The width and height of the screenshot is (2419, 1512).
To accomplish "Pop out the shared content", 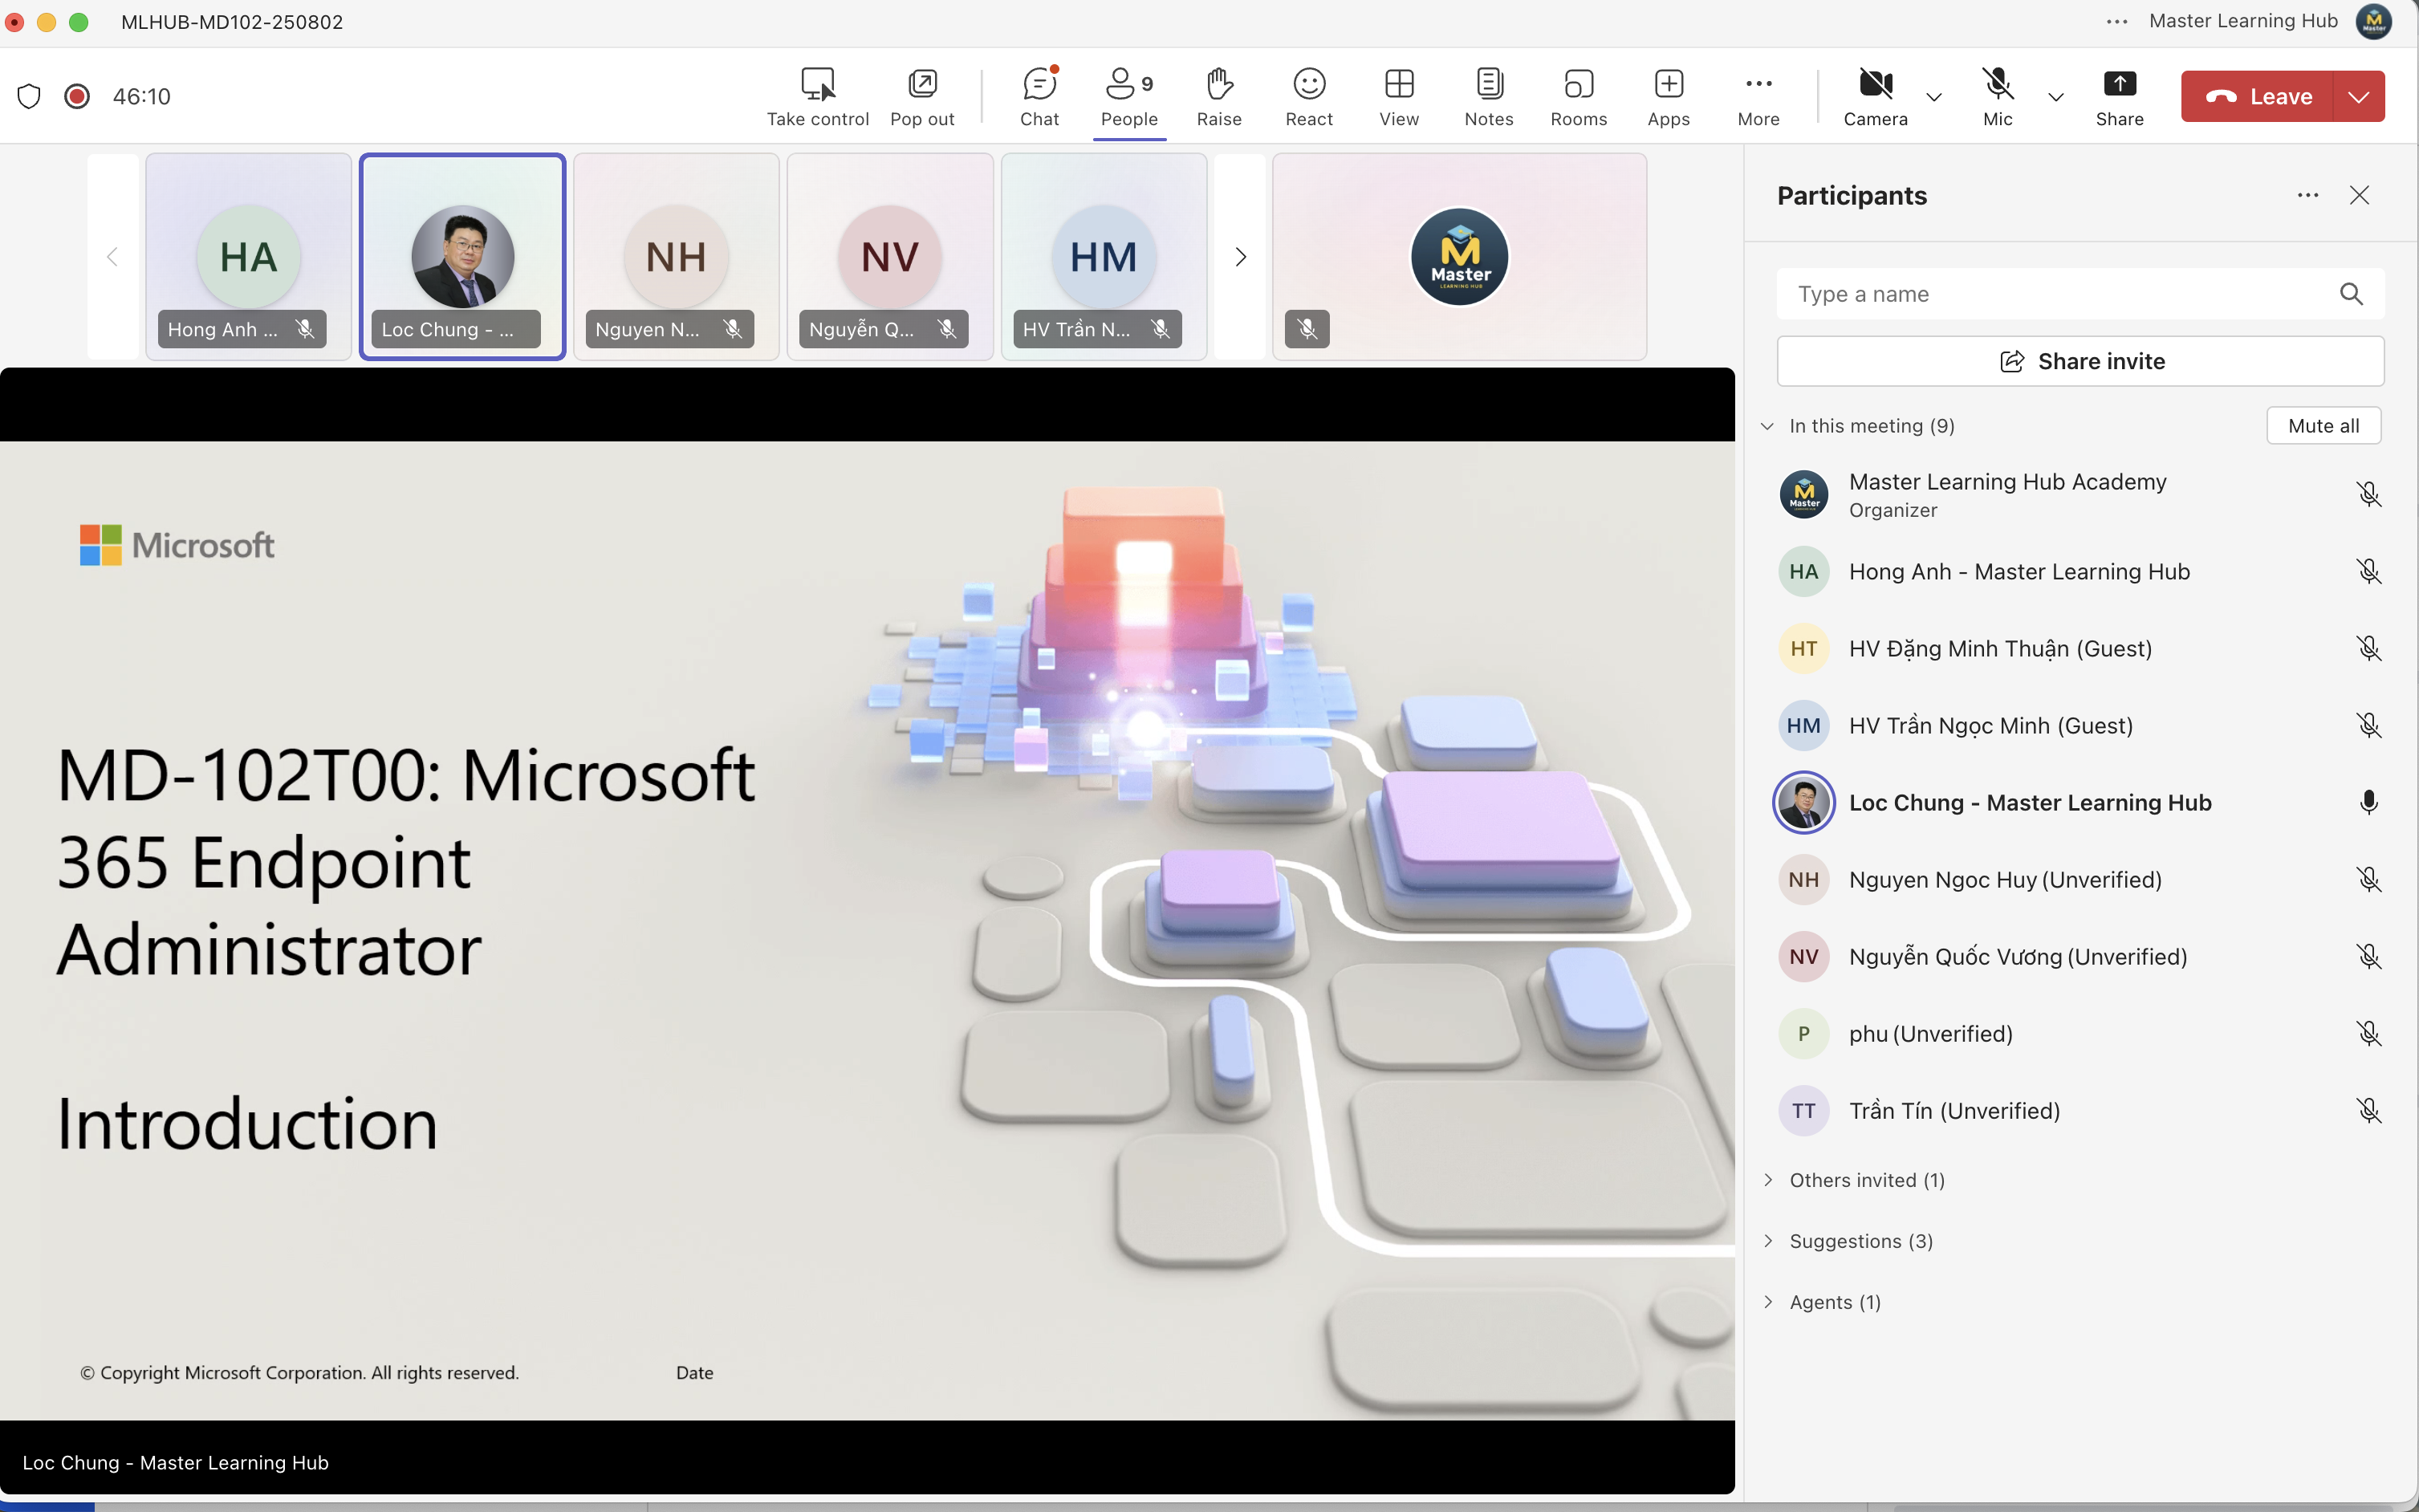I will click(922, 96).
